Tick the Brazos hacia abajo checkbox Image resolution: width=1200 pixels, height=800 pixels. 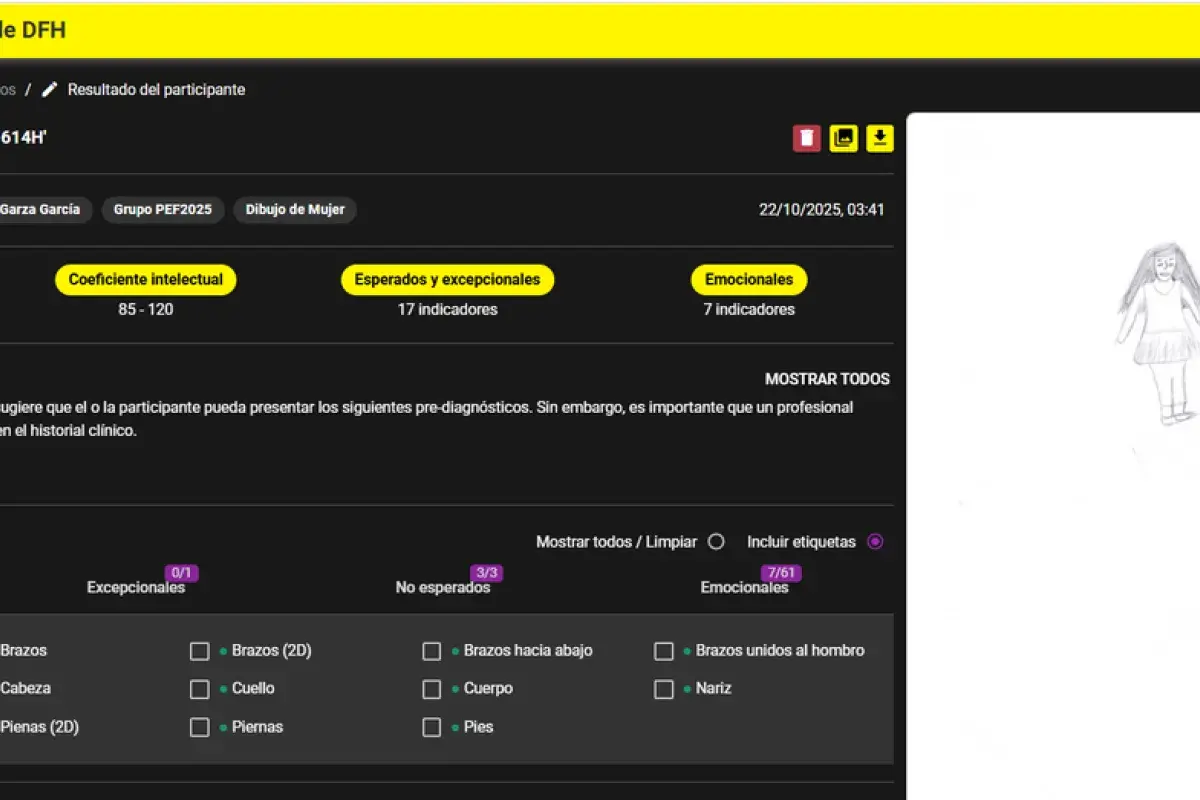432,651
